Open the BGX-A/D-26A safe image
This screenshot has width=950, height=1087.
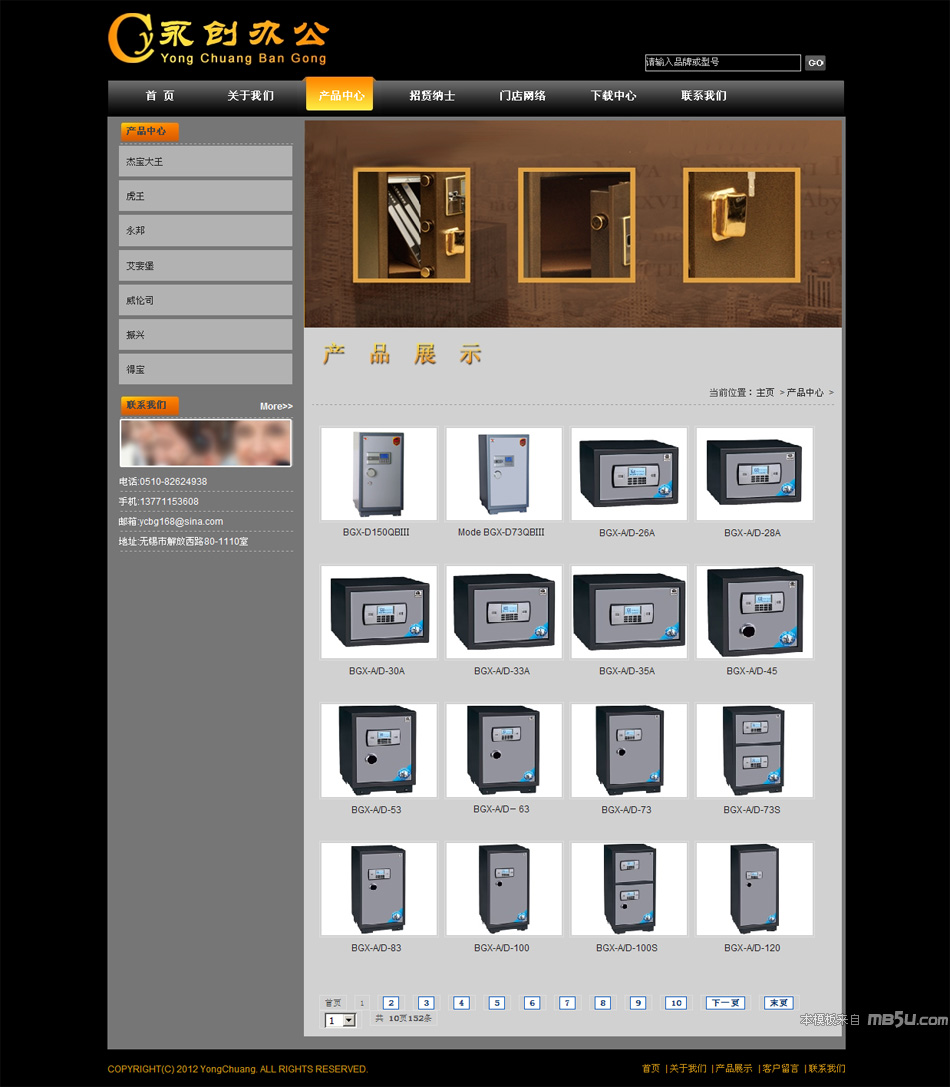coord(628,474)
